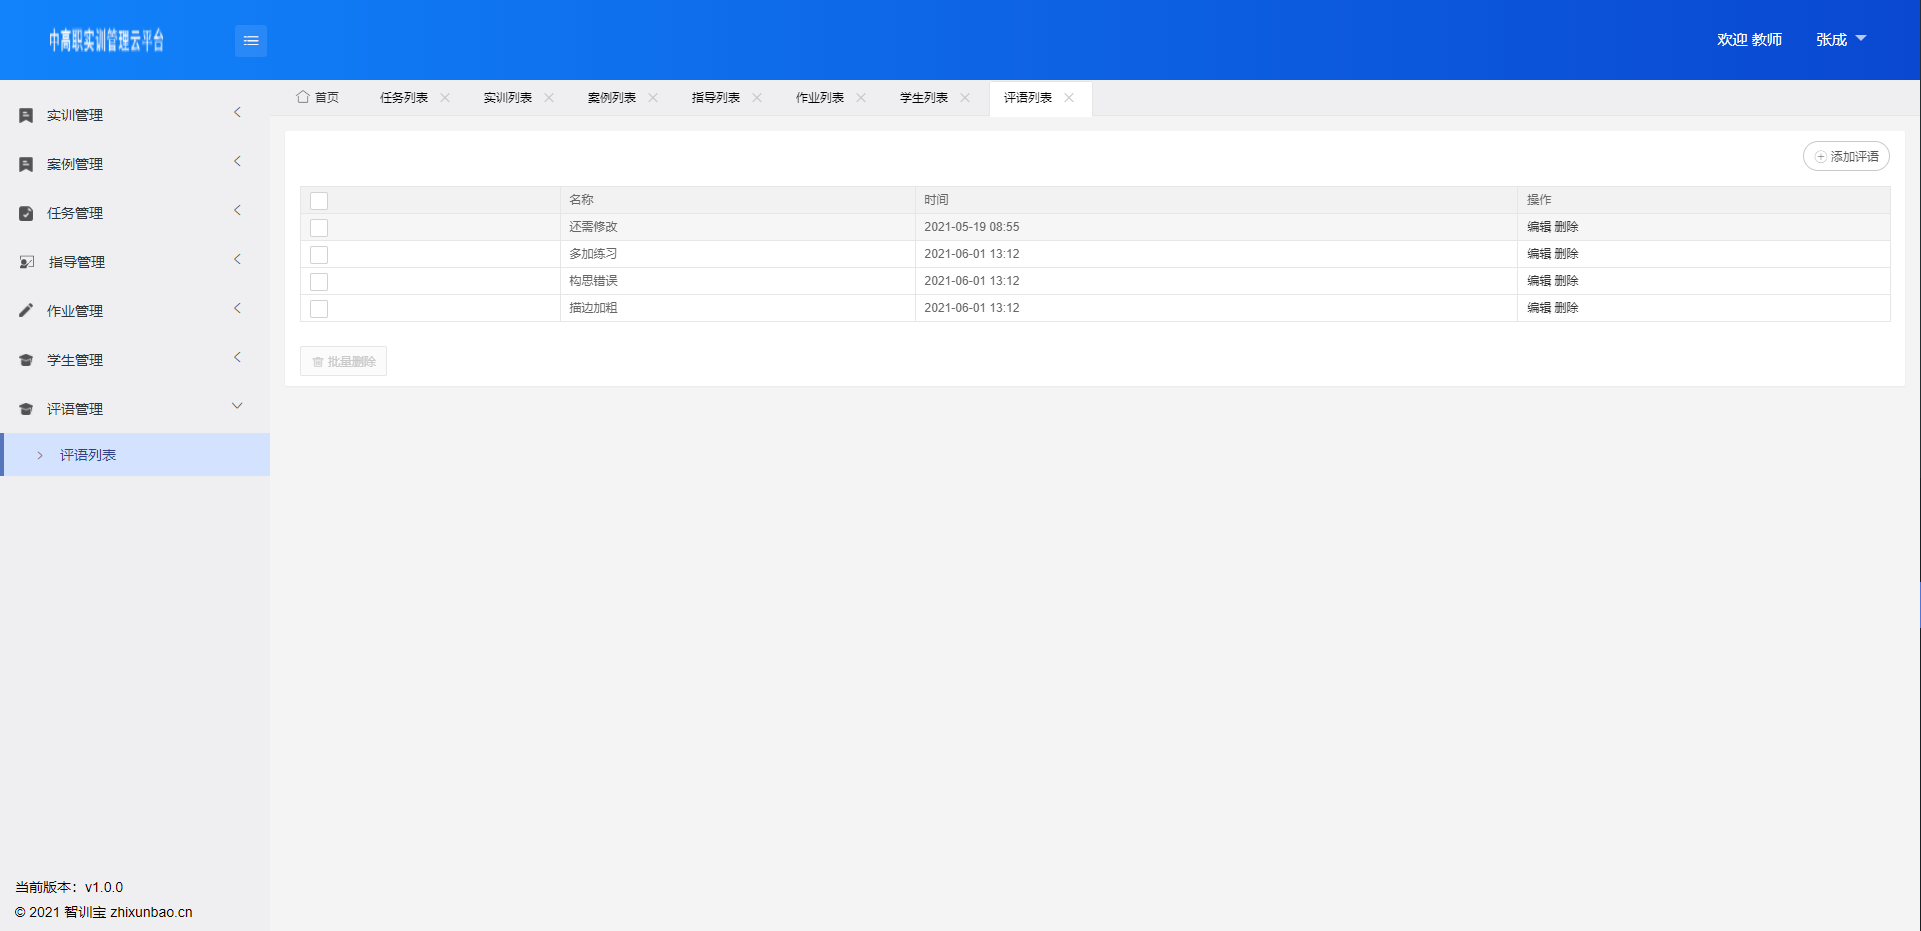Check the box for 还需修改 row
This screenshot has height=931, width=1921.
tap(319, 228)
